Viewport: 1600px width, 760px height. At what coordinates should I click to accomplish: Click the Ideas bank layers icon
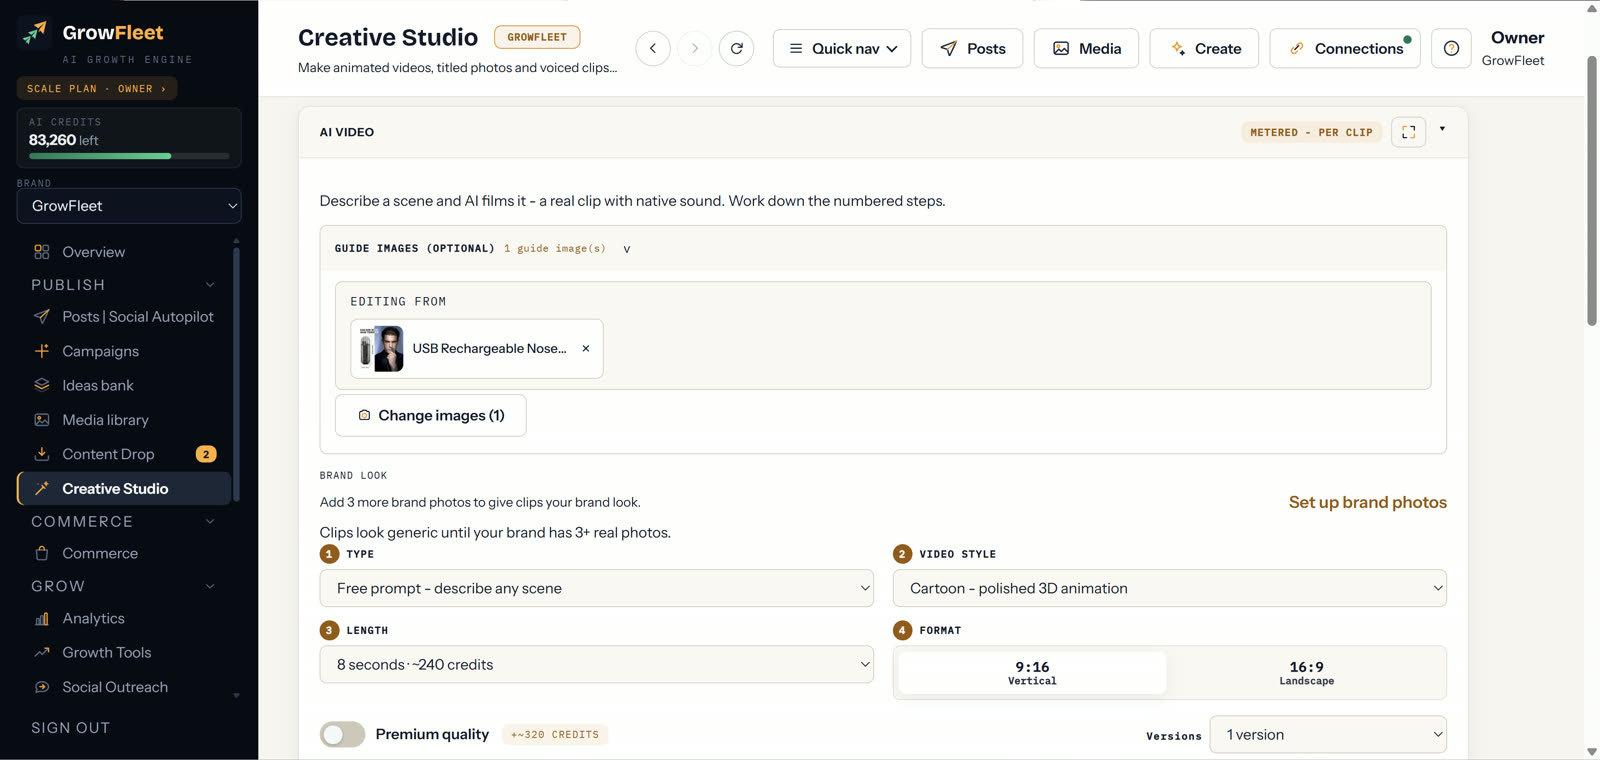(x=42, y=385)
